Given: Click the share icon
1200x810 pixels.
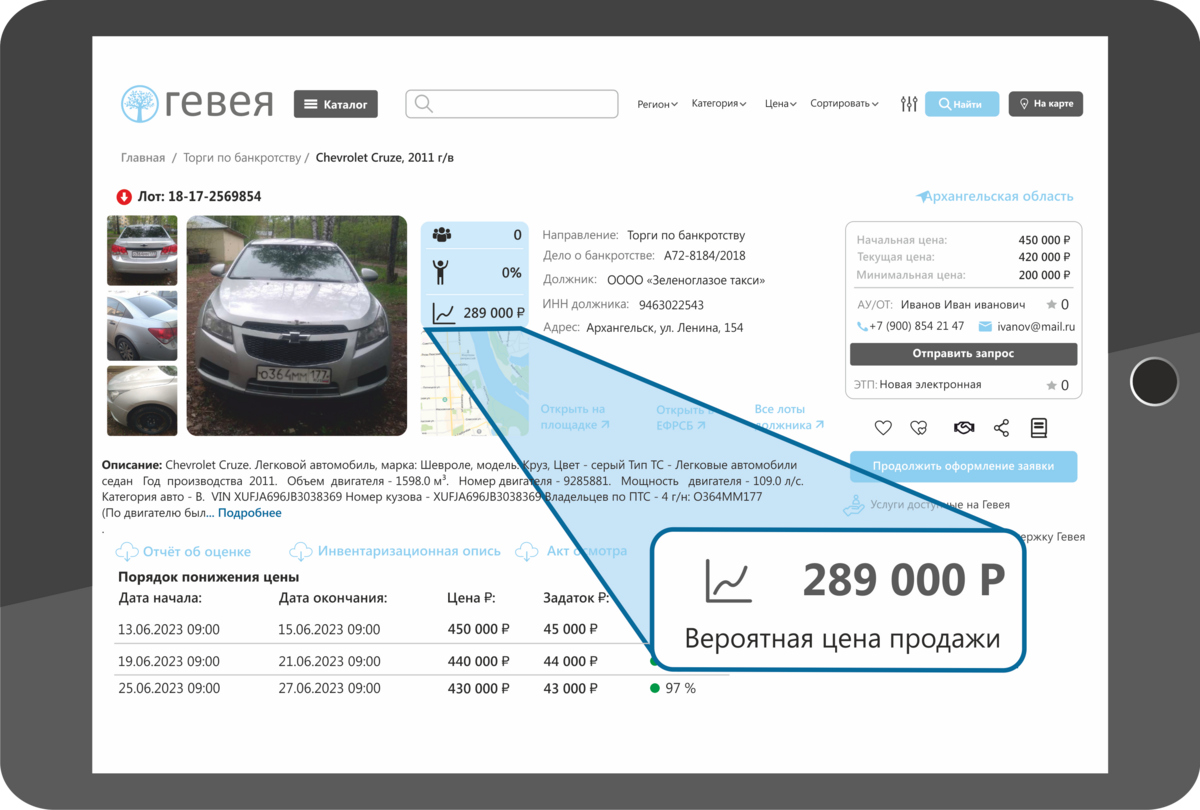Looking at the screenshot, I should point(1001,428).
